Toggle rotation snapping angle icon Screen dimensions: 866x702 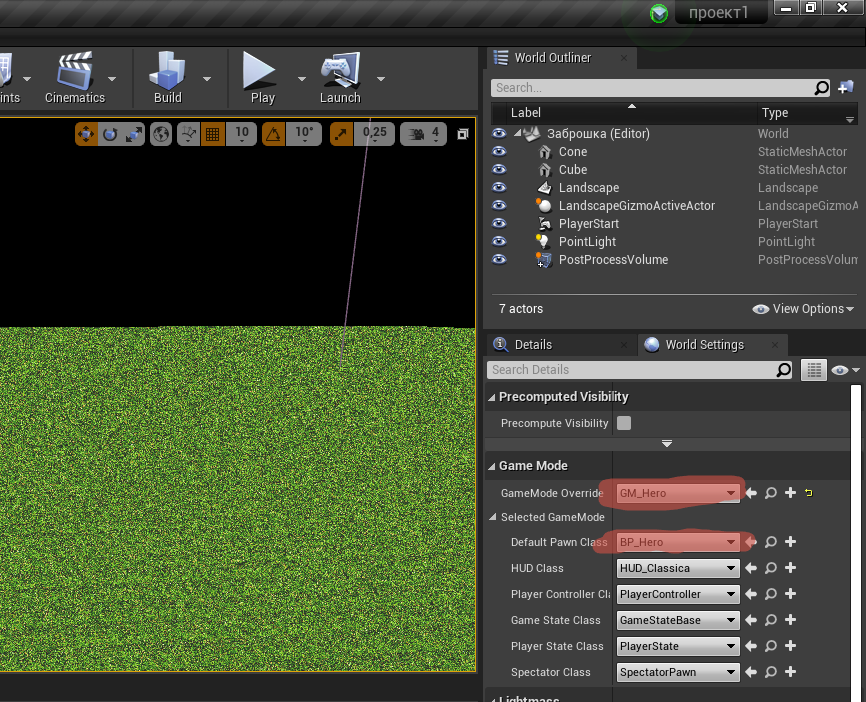click(273, 134)
